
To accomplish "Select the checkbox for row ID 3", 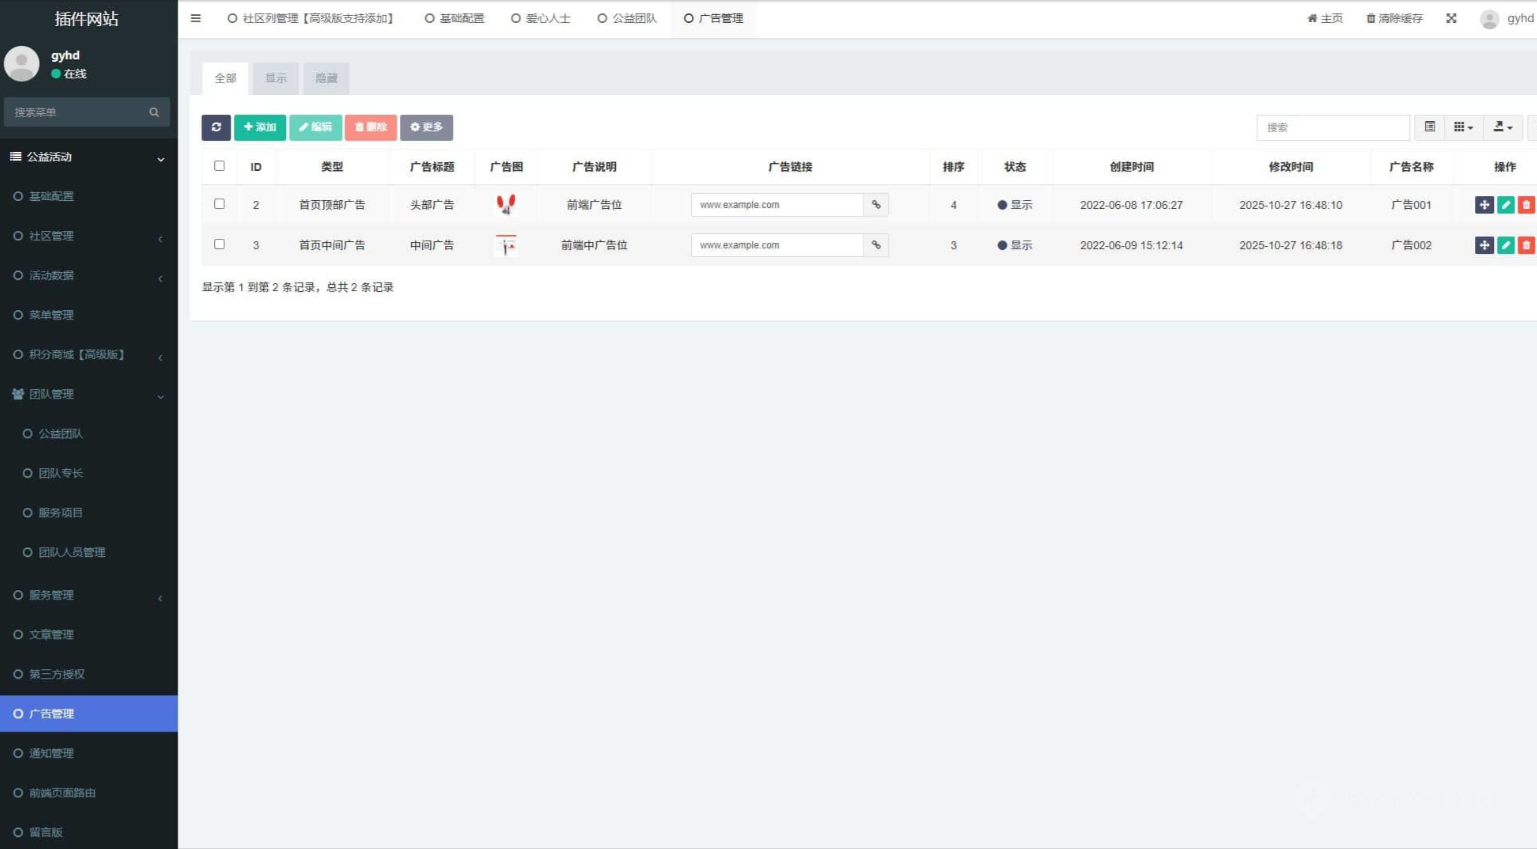I will (x=220, y=244).
